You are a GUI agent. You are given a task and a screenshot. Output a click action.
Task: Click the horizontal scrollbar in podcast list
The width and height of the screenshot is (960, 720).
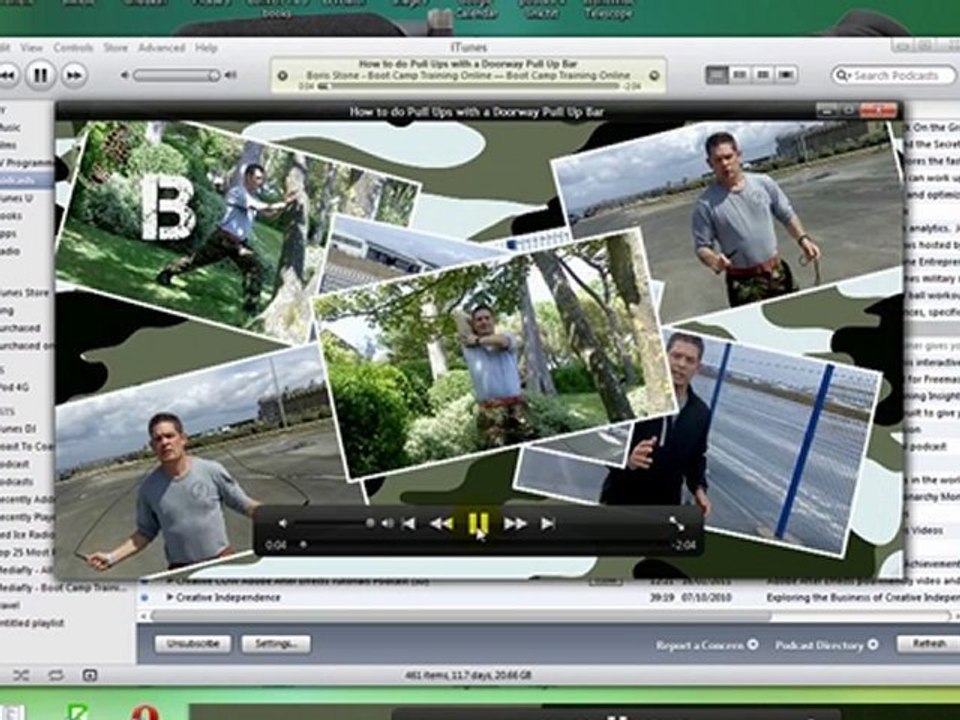click(460, 615)
